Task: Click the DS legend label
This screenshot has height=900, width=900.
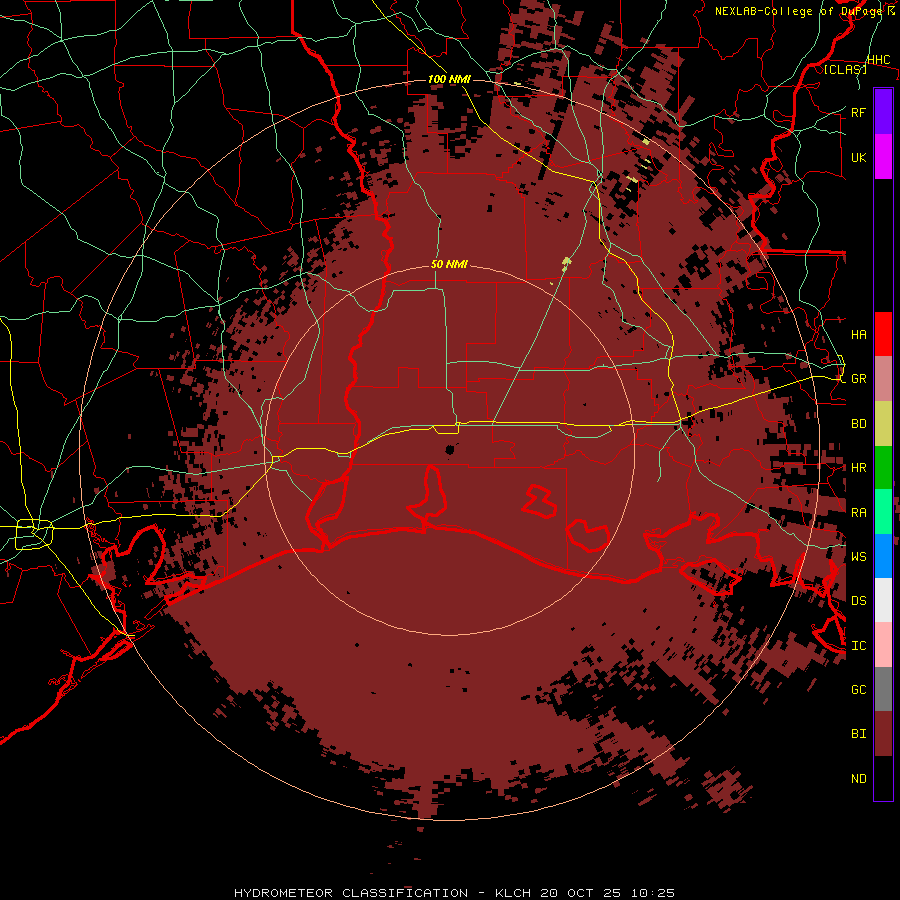Action: click(x=858, y=601)
